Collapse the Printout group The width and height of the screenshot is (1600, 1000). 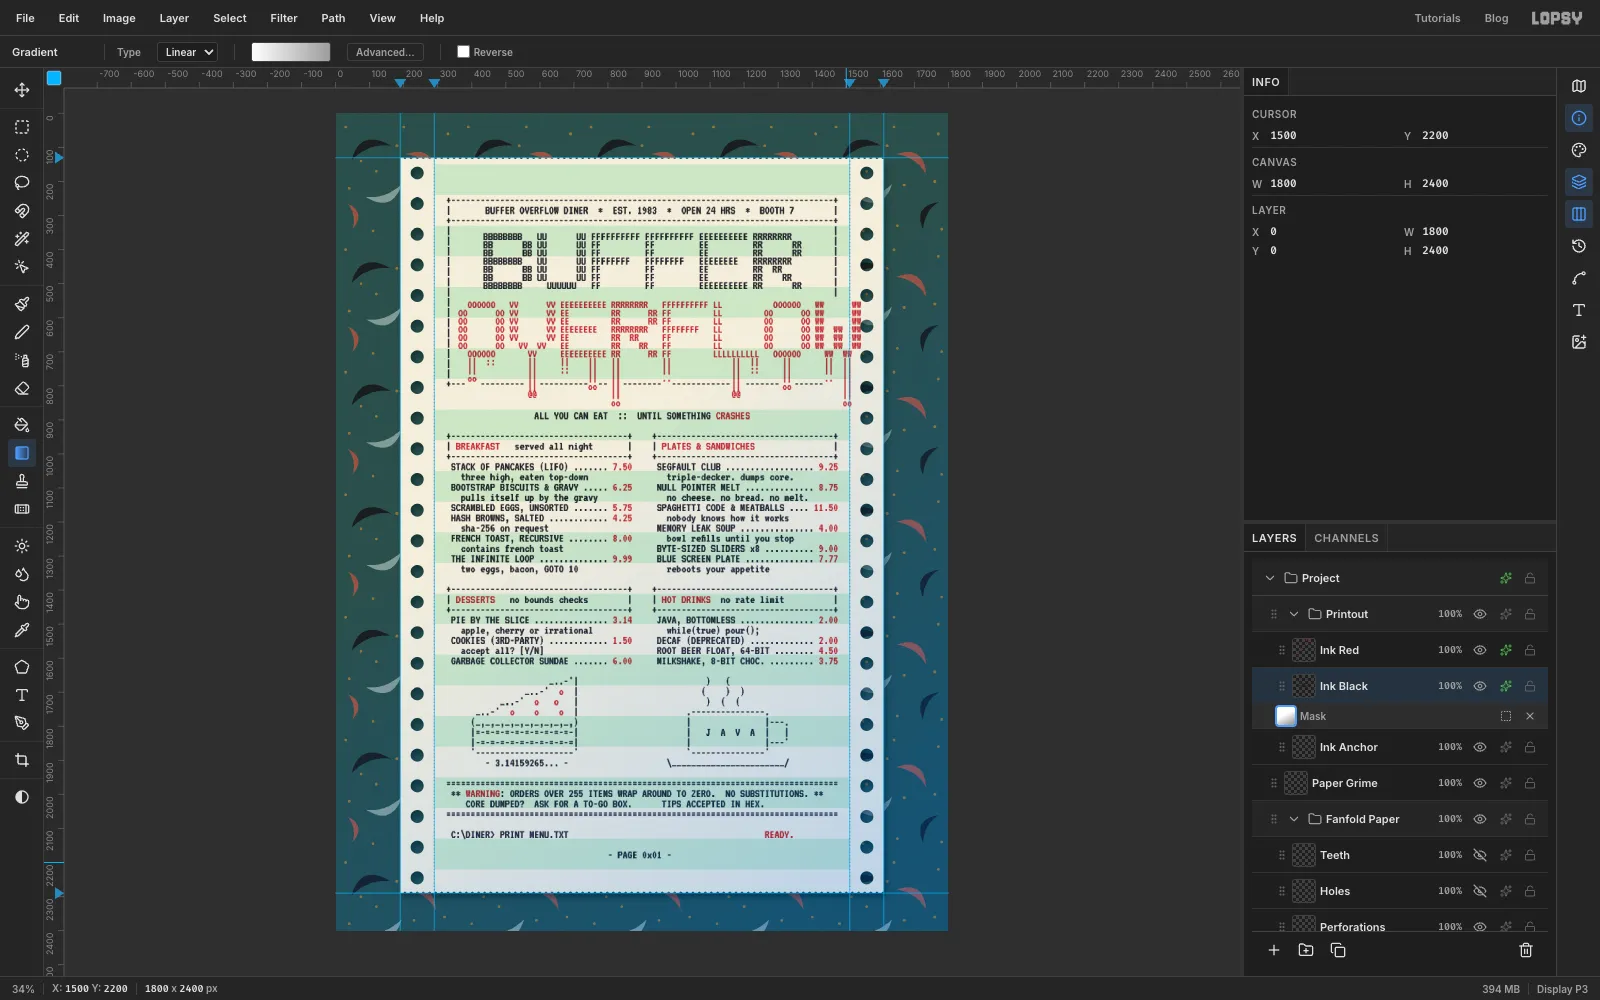[1294, 614]
